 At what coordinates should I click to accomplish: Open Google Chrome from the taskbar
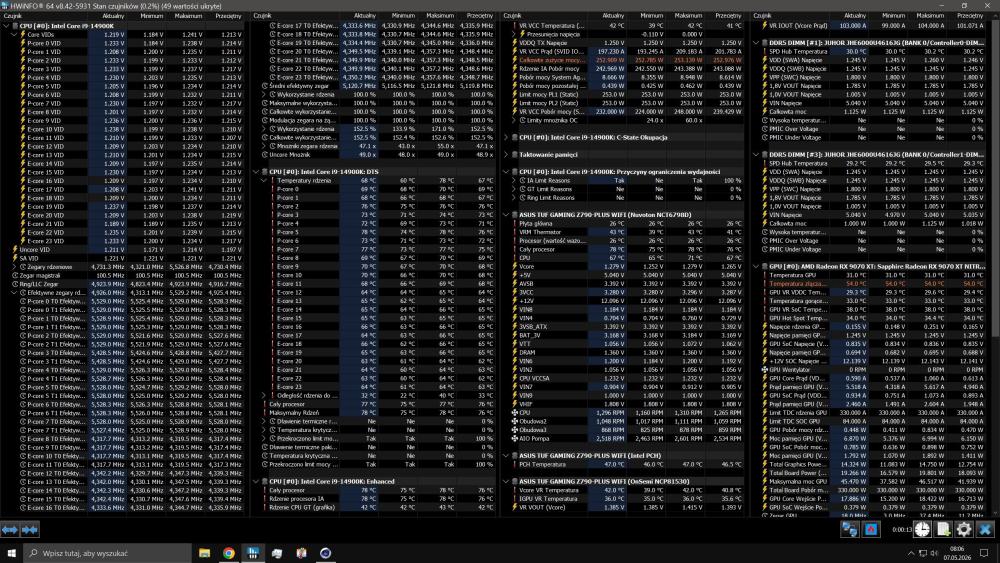[x=228, y=553]
